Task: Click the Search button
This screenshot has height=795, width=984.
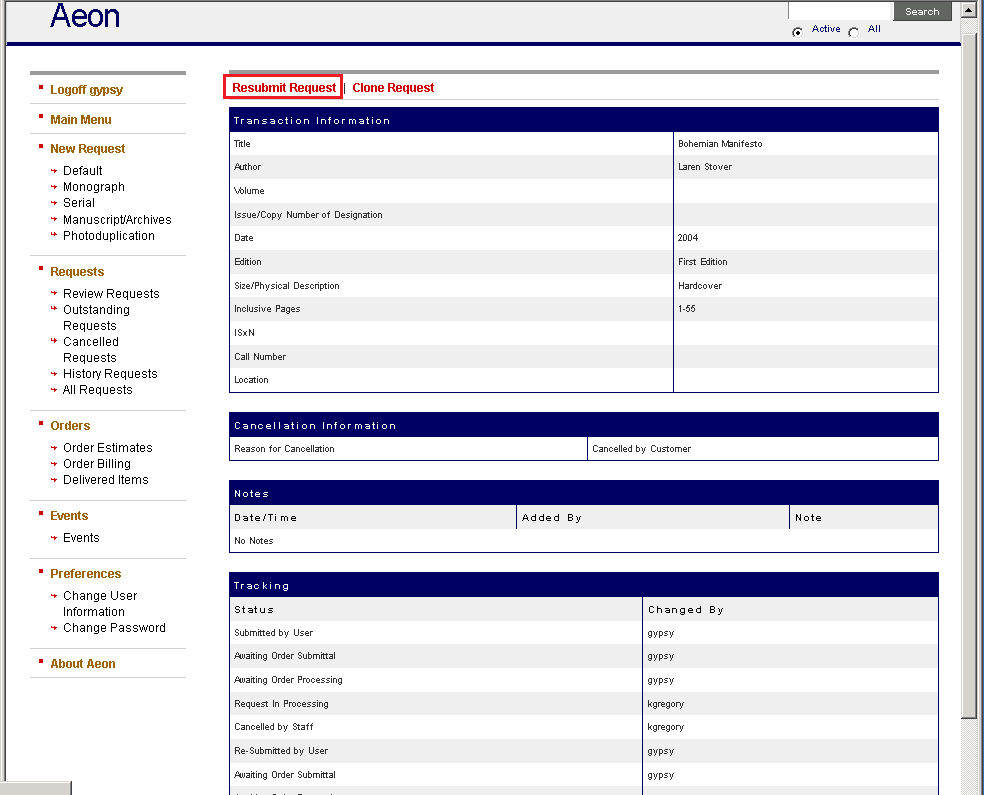Action: coord(921,11)
